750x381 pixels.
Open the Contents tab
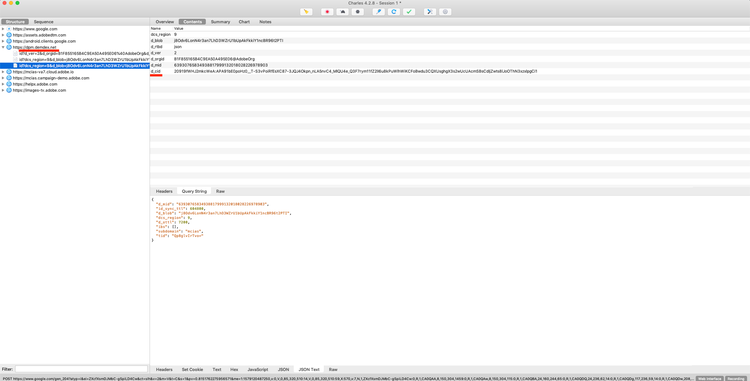192,22
